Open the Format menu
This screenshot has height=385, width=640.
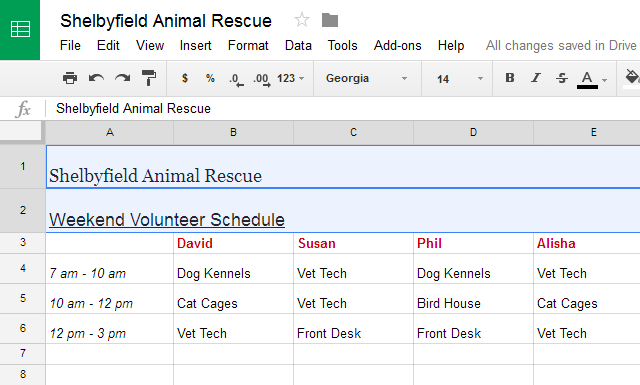pyautogui.click(x=248, y=45)
